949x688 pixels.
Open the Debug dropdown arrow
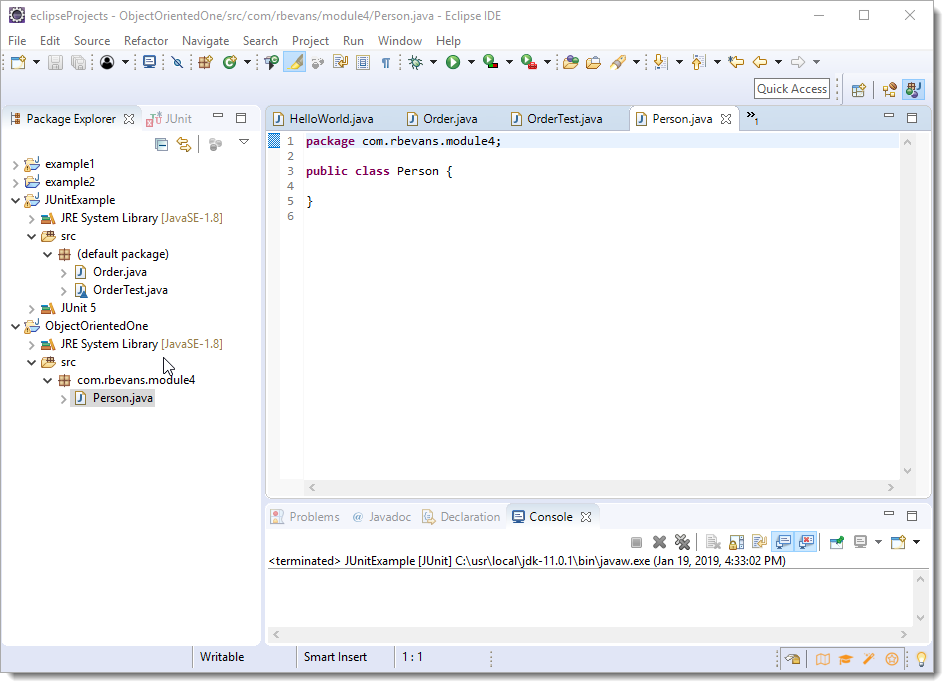pos(433,62)
